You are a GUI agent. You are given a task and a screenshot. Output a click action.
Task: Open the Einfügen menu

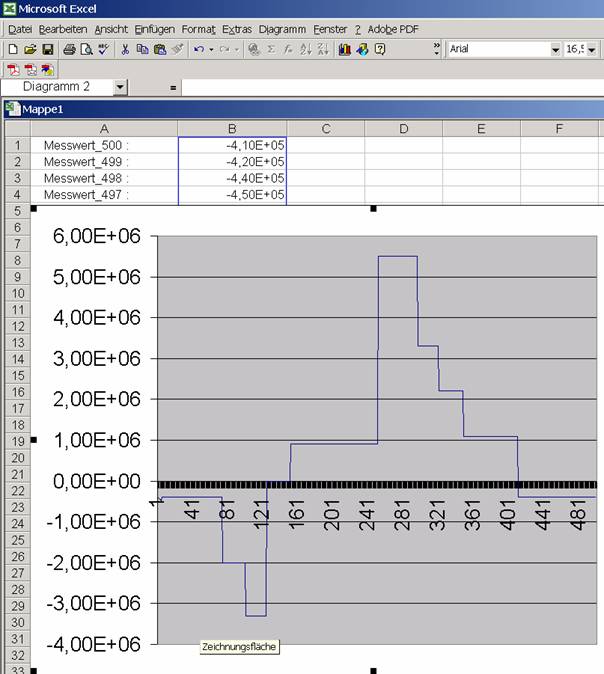(154, 29)
